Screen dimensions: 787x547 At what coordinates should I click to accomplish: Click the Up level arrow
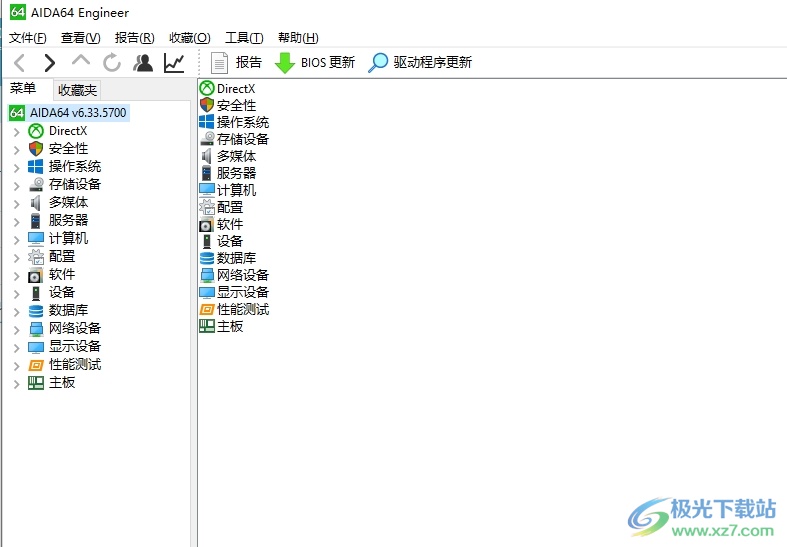pos(81,61)
